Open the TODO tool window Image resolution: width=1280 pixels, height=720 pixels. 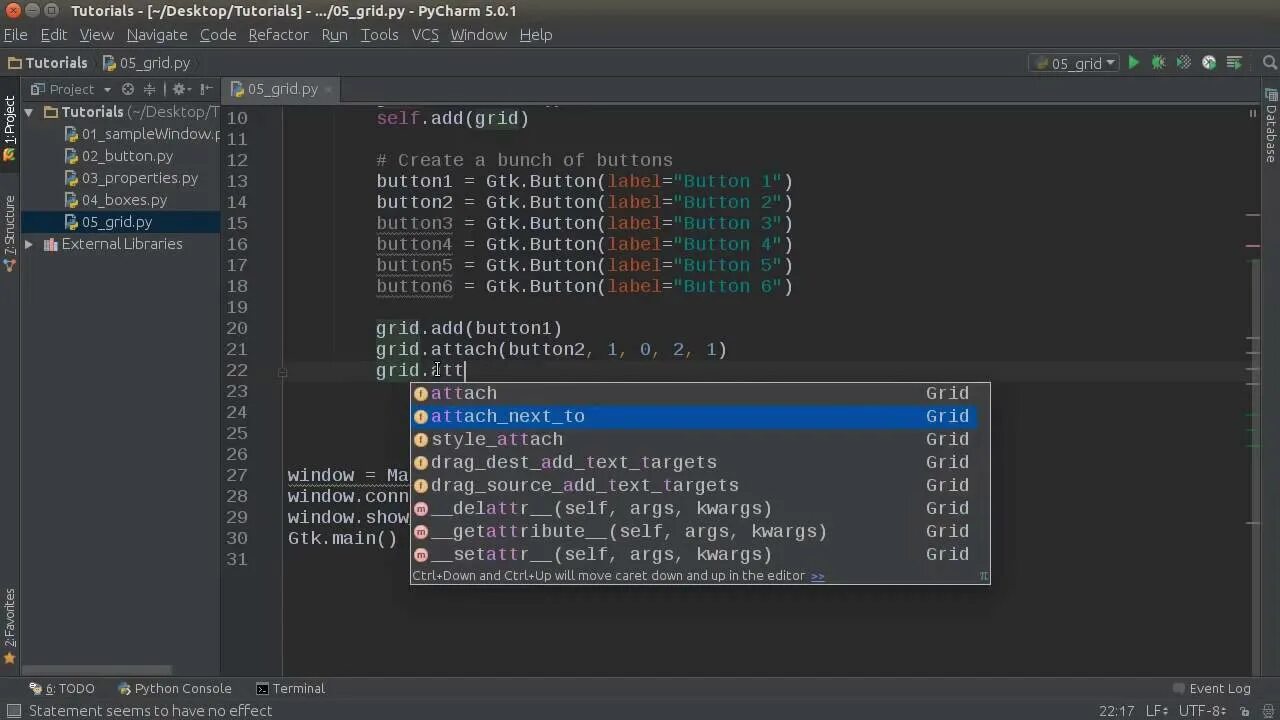(62, 688)
